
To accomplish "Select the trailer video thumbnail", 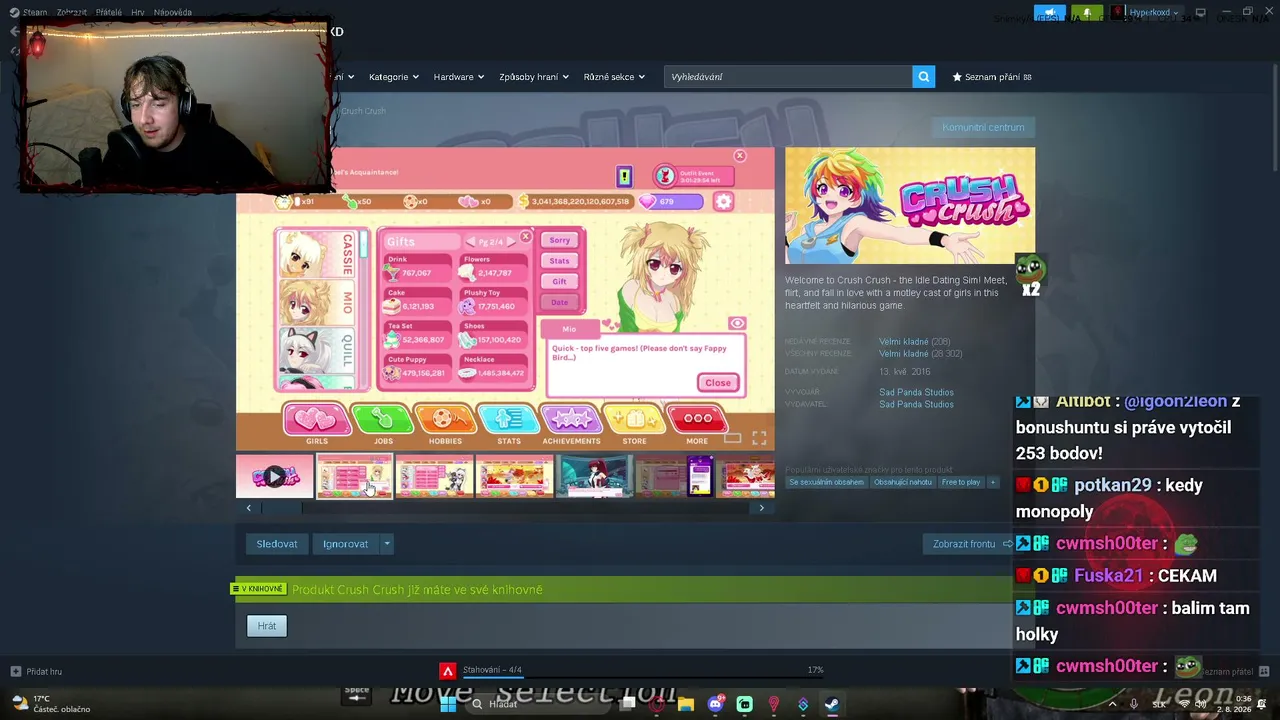I will pos(274,477).
